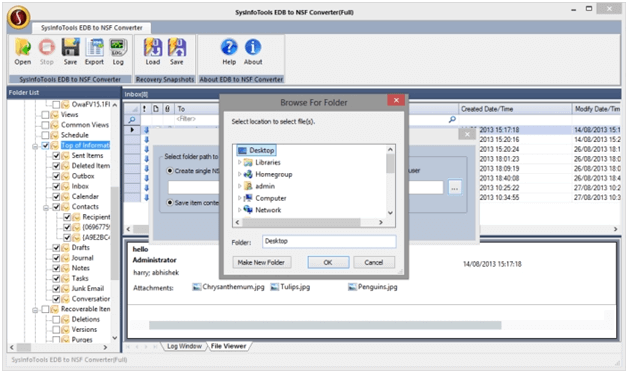Uncheck the Deleted Items checkbox
Screen dimensions: 628x373
[x=56, y=165]
